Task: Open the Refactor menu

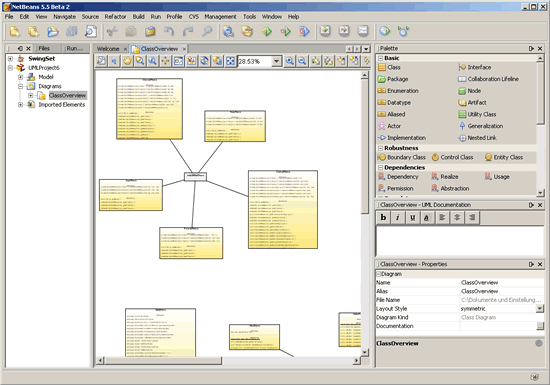Action: [115, 16]
